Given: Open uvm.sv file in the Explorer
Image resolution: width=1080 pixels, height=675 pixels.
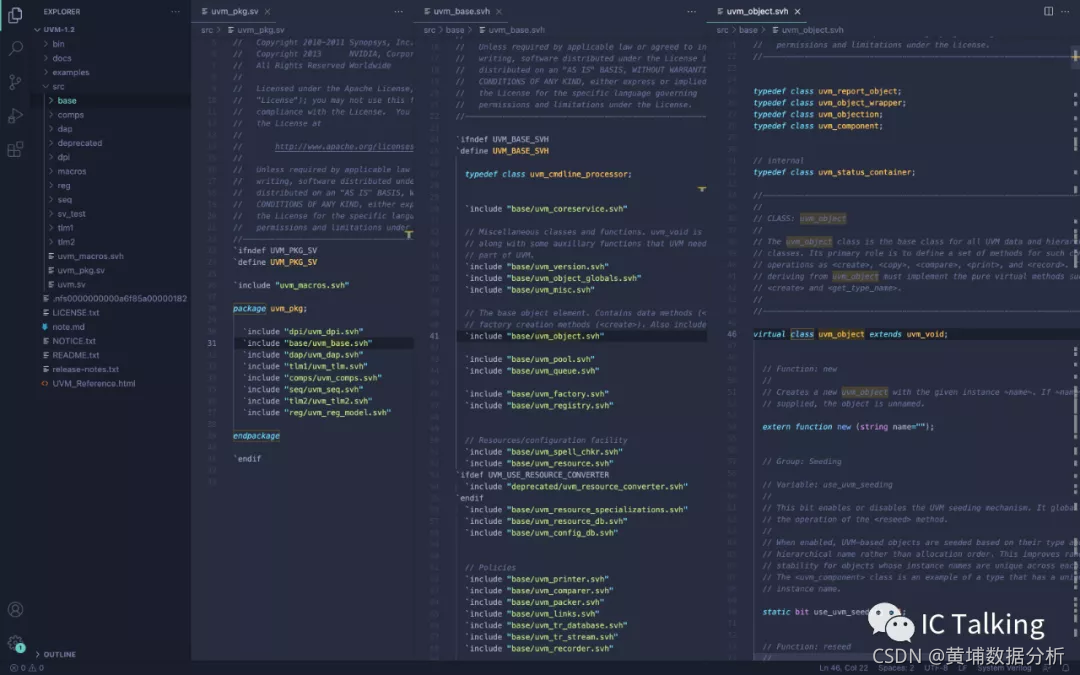Looking at the screenshot, I should [x=72, y=284].
